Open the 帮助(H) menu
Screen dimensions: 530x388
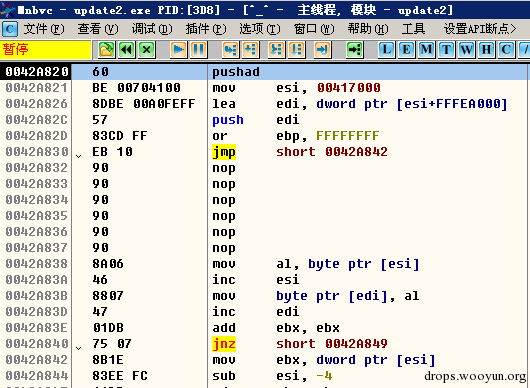click(x=368, y=29)
